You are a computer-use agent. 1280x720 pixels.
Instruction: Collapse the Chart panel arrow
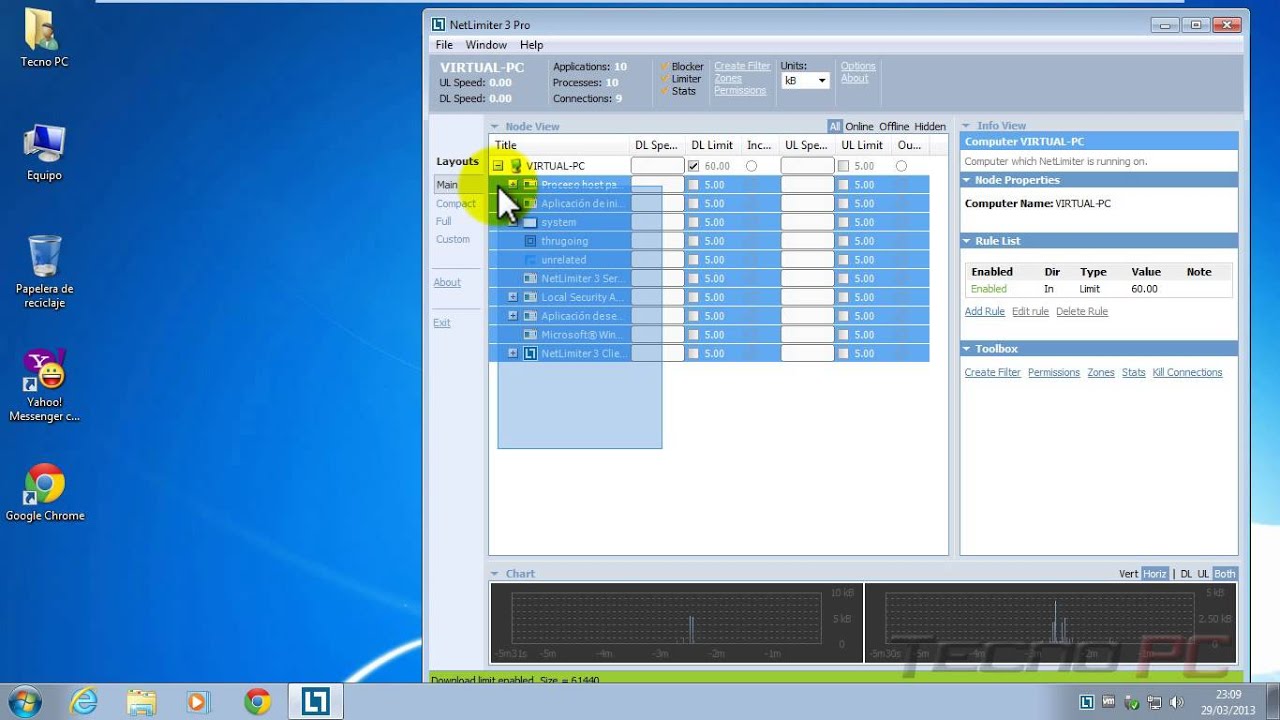[495, 574]
